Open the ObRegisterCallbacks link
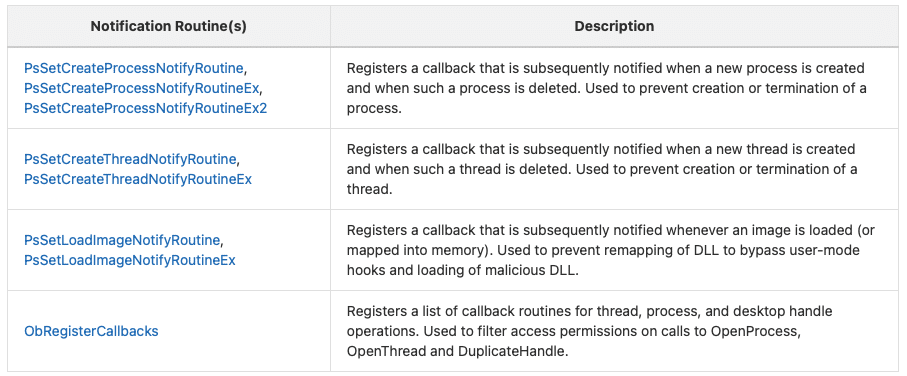Screen dimensions: 907x376 click(91, 331)
